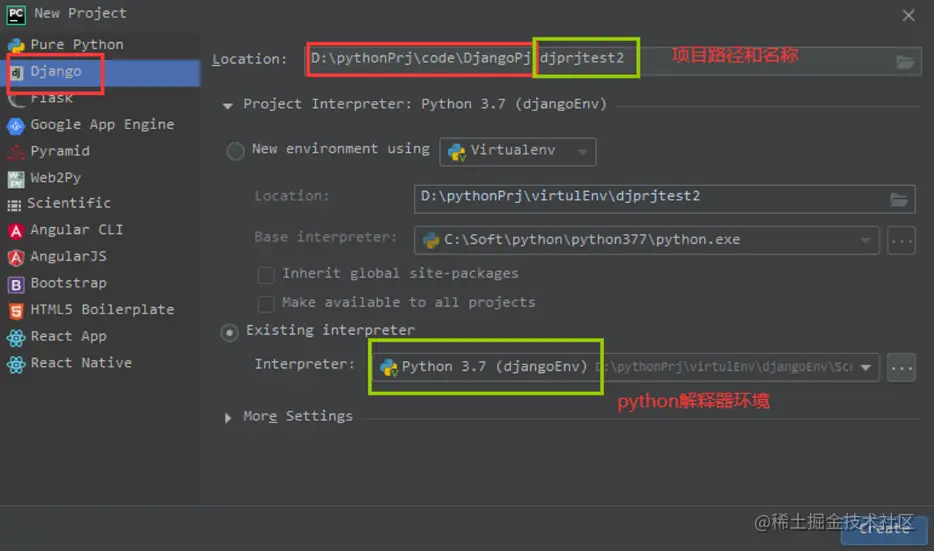Select React Native project type
The width and height of the screenshot is (934, 551).
click(100, 363)
